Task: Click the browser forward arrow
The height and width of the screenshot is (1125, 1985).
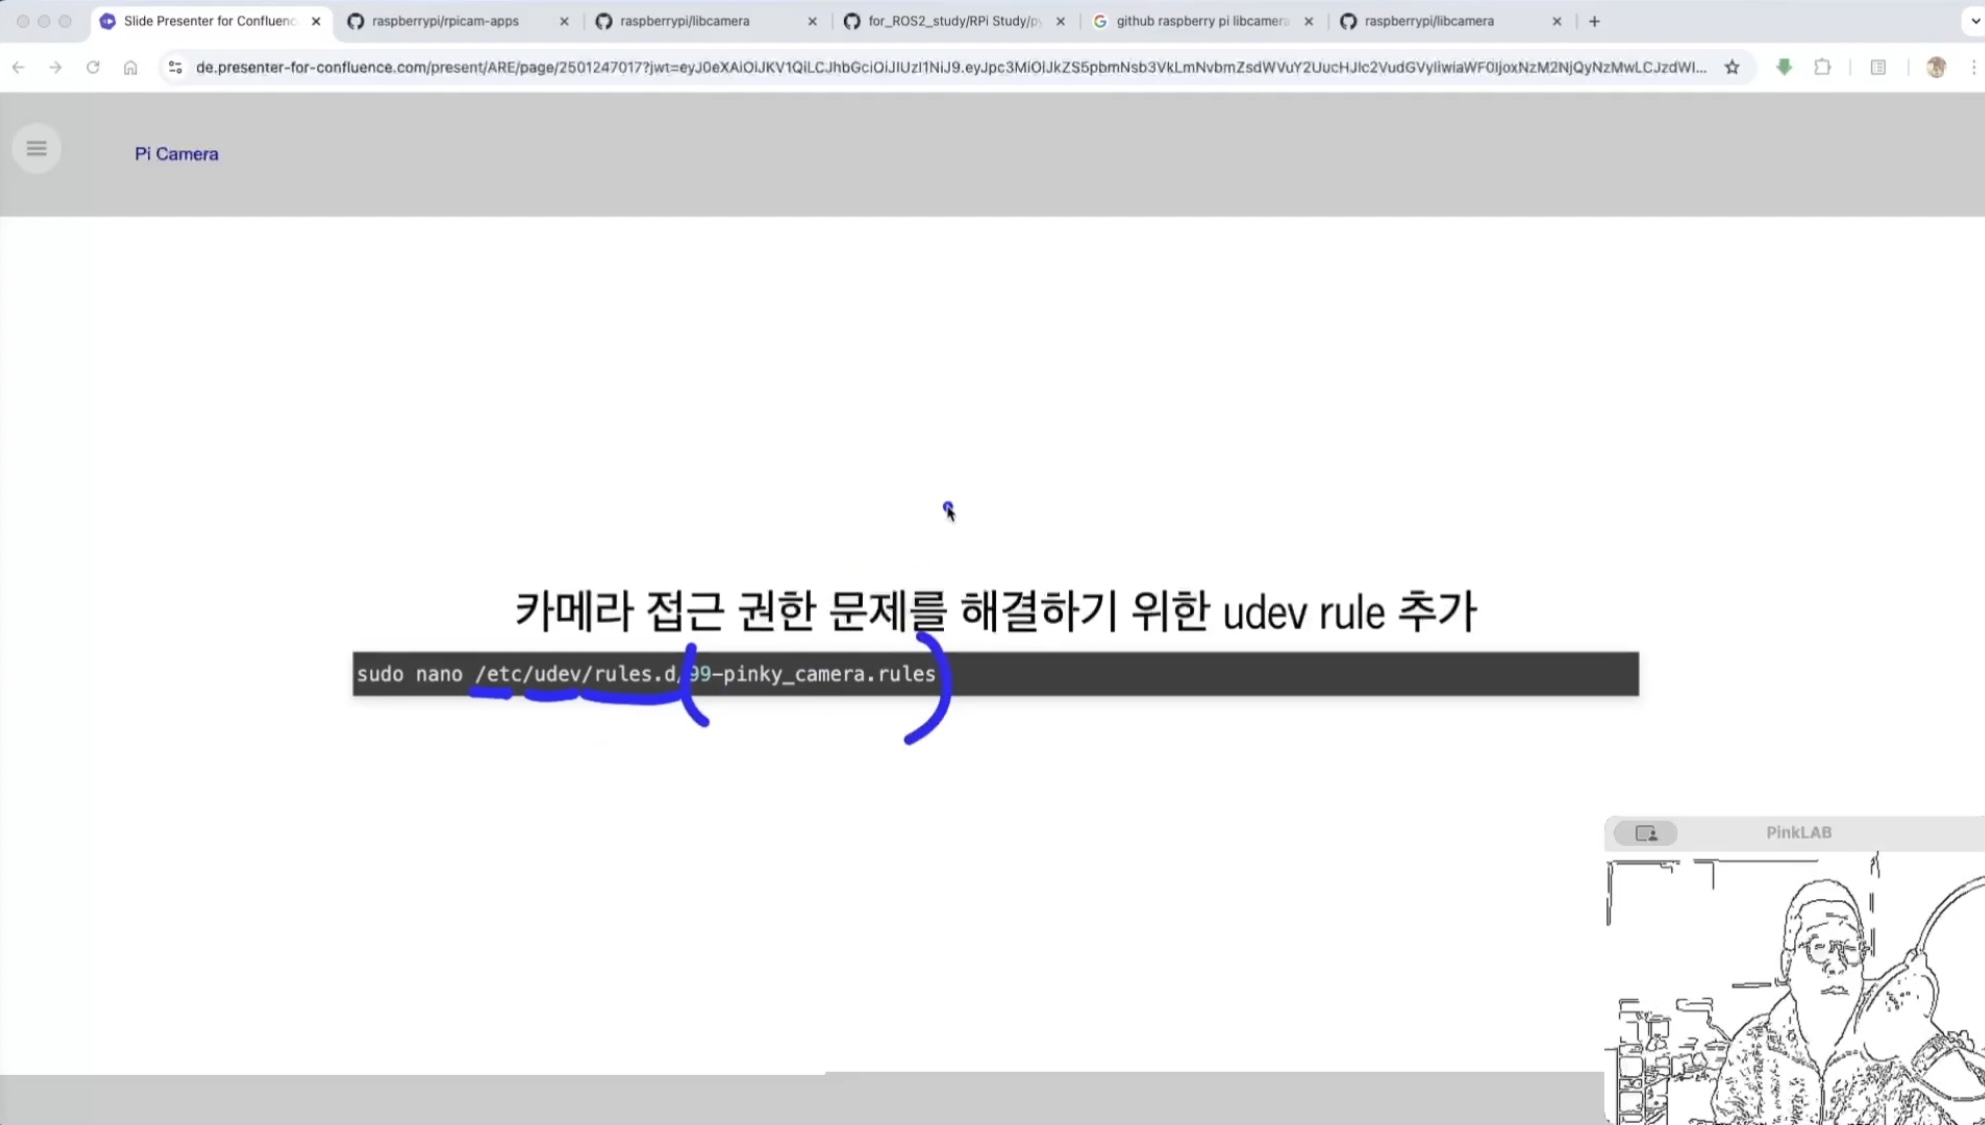Action: coord(56,67)
